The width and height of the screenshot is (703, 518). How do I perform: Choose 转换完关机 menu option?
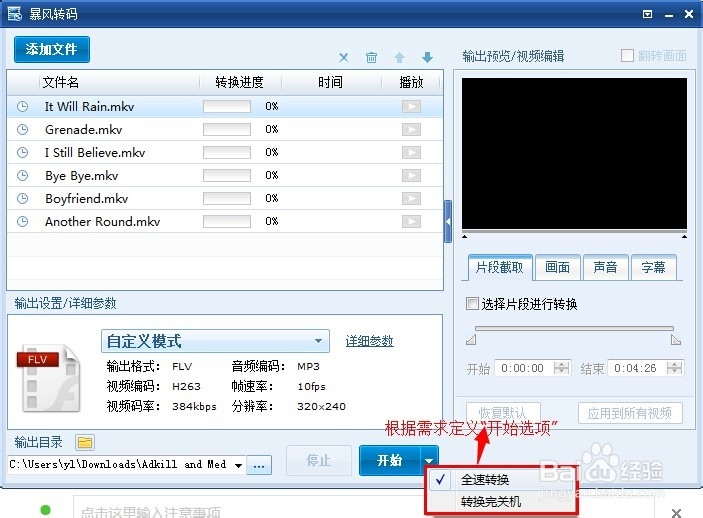point(500,501)
